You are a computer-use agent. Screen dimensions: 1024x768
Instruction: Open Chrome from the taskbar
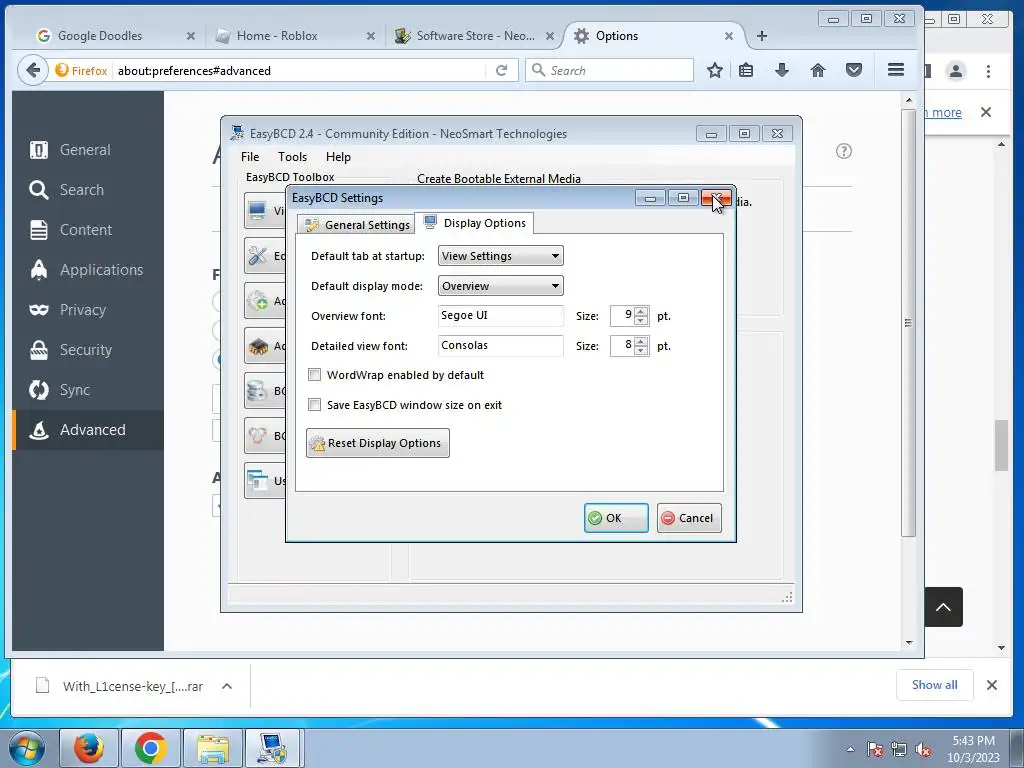150,748
